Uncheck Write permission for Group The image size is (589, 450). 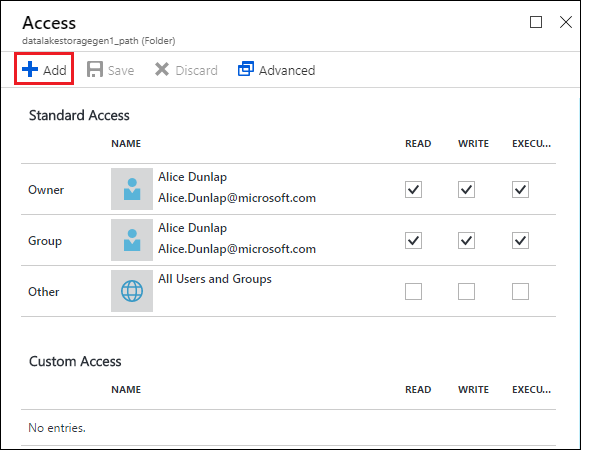(x=466, y=240)
